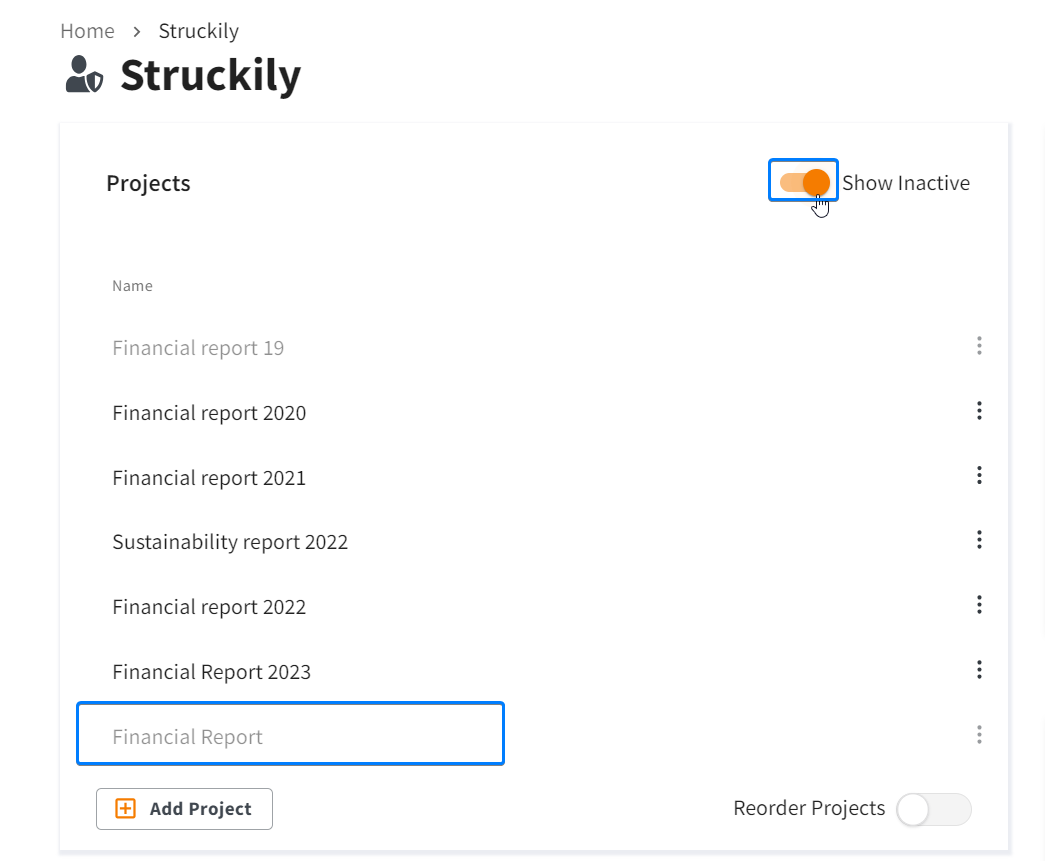Enable the Reorder Projects switch
Viewport: 1045px width, 861px height.
click(x=934, y=809)
